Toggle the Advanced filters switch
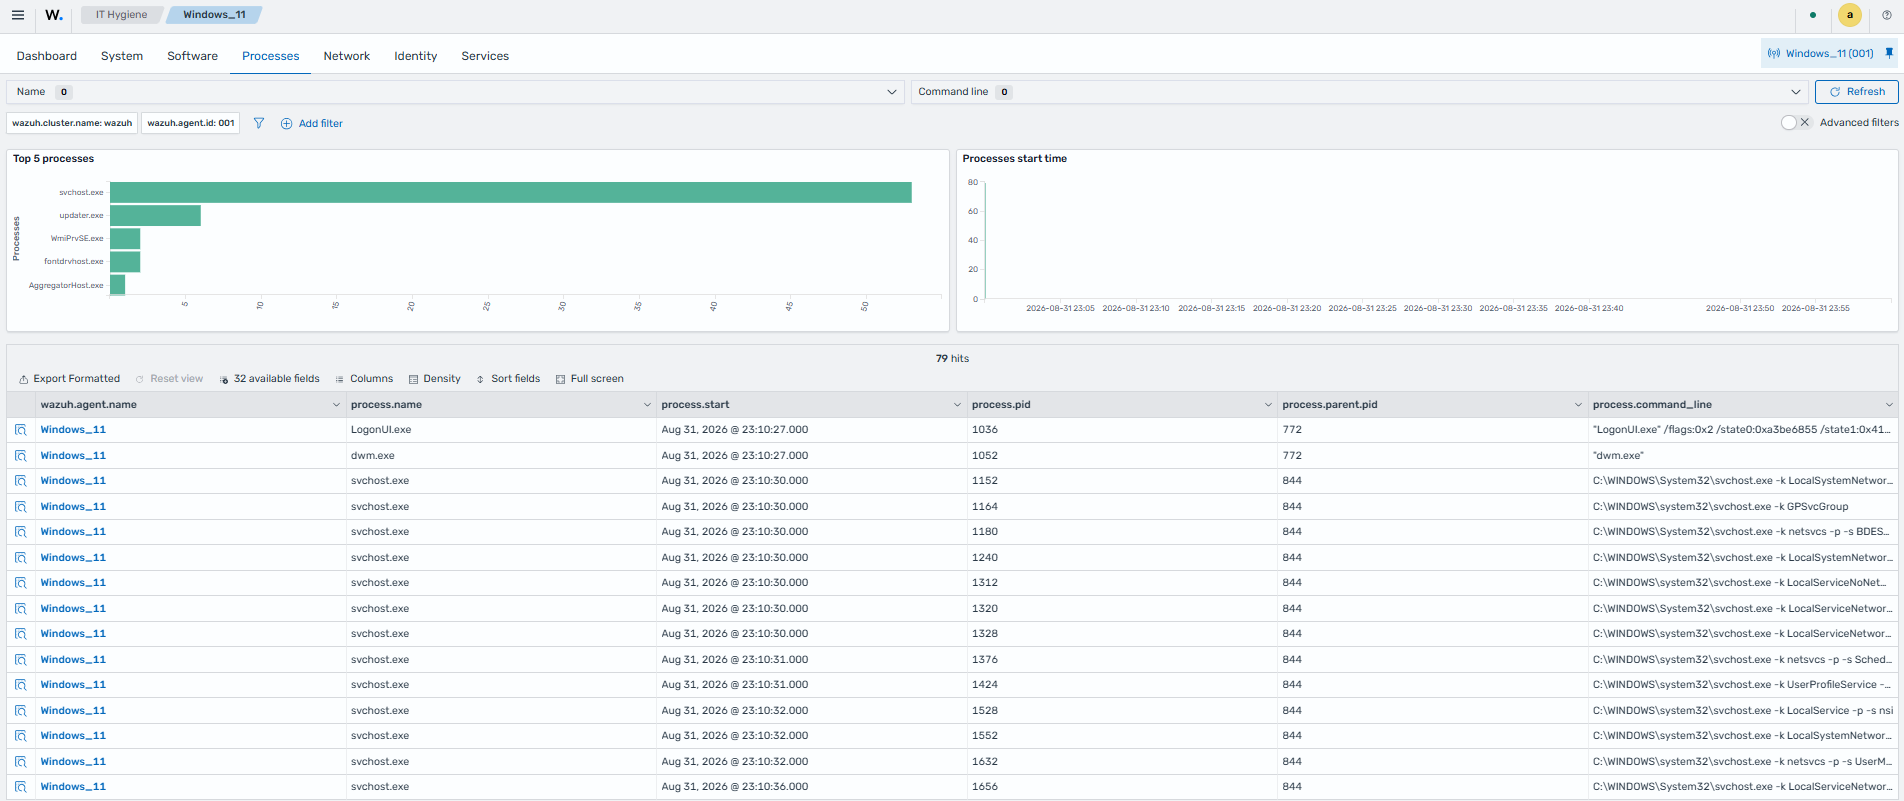 (1796, 122)
